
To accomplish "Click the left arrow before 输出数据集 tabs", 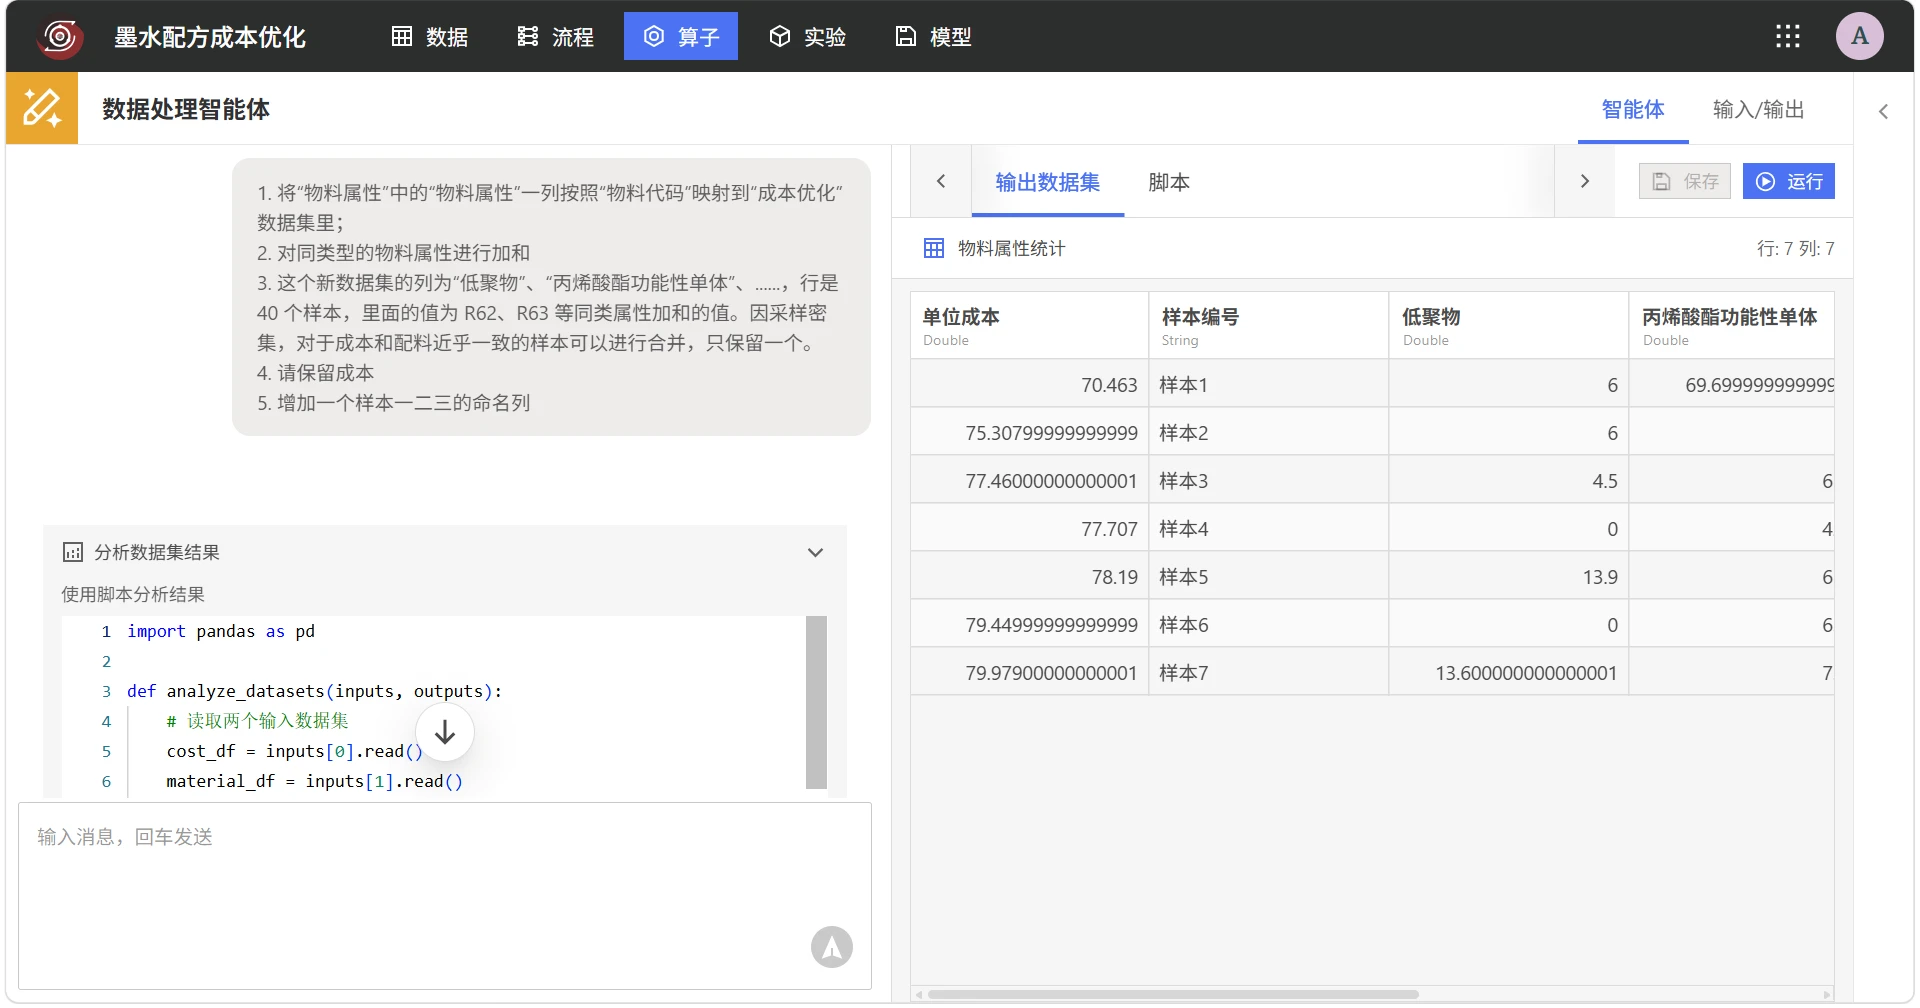I will [941, 181].
